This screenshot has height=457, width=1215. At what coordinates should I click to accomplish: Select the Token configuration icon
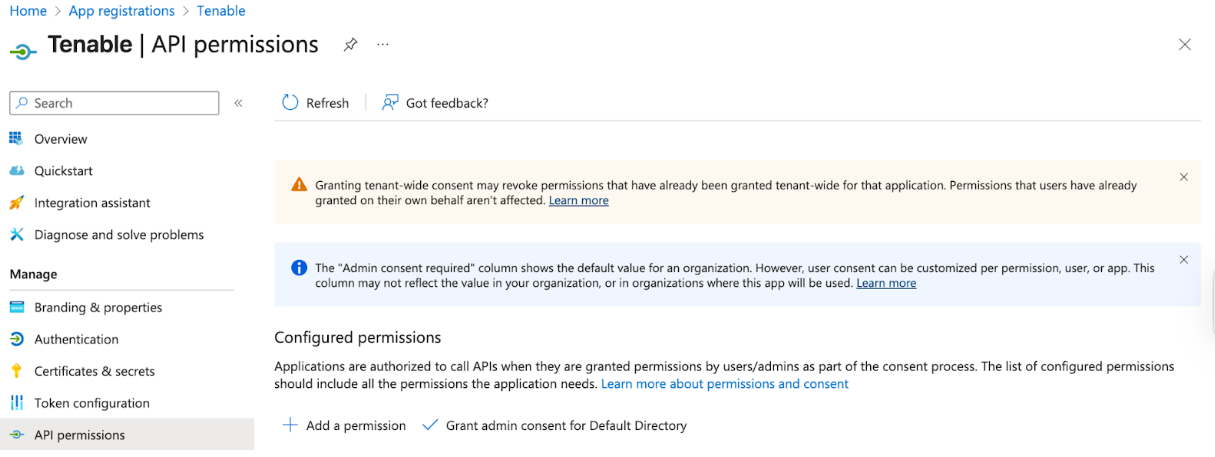(16, 404)
